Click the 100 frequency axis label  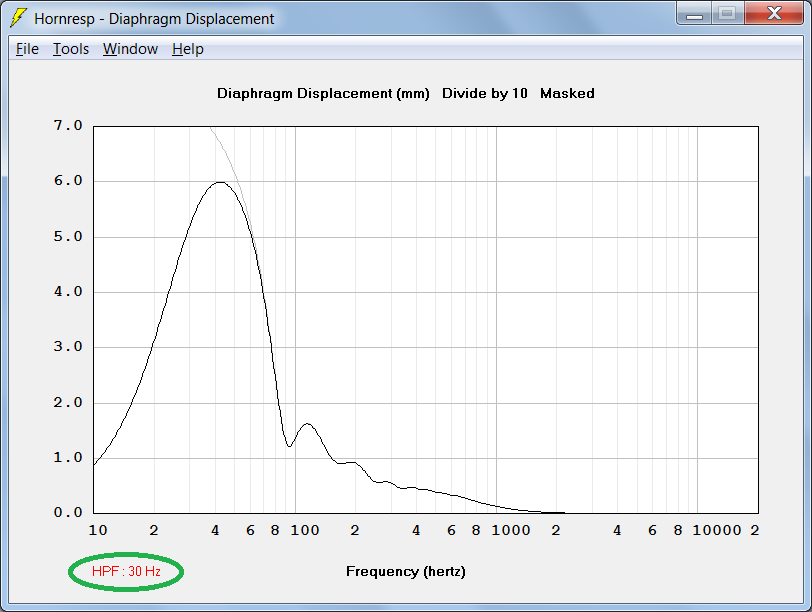click(x=304, y=530)
